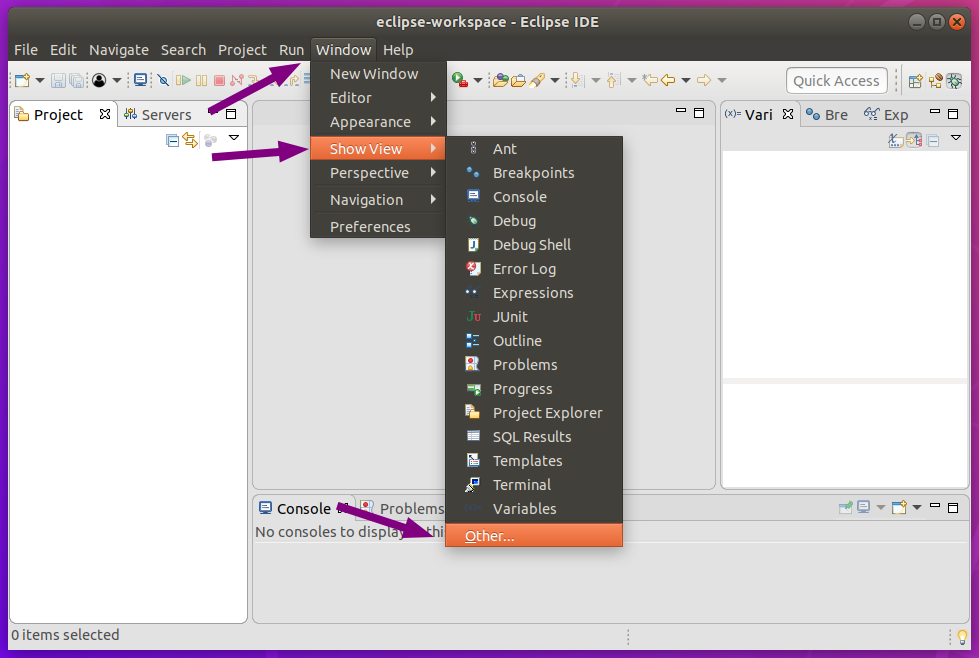
Task: Toggle the Pin Console icon
Action: [845, 508]
